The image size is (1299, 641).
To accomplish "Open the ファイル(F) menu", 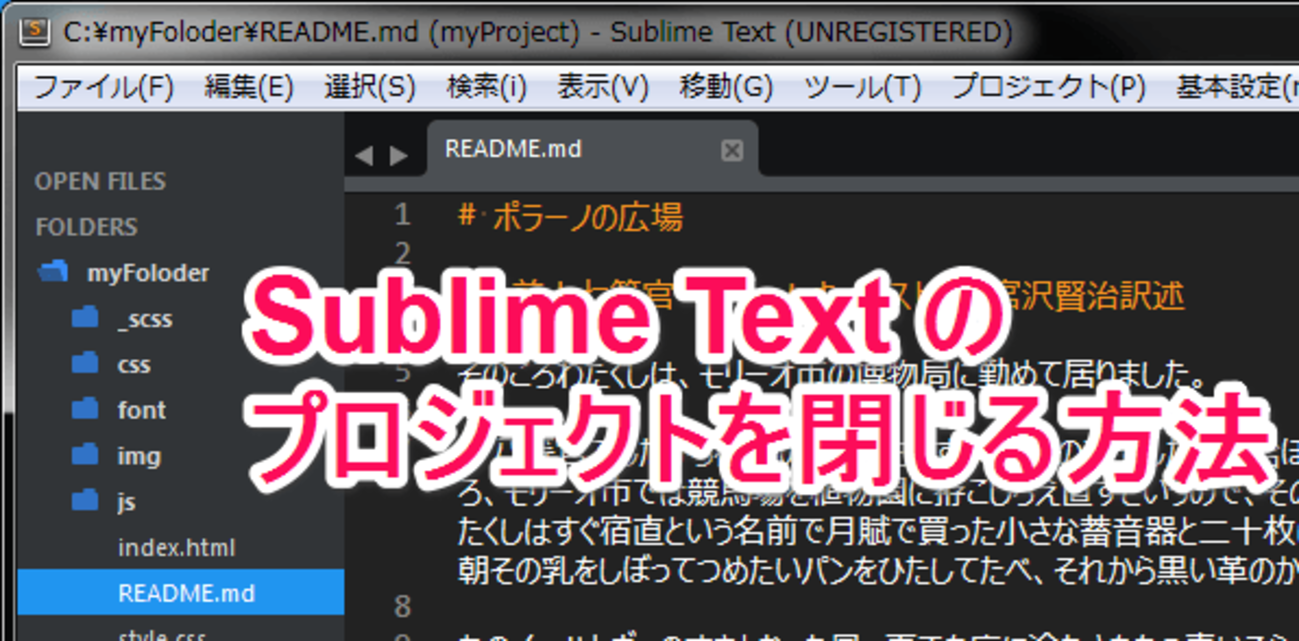I will point(104,87).
